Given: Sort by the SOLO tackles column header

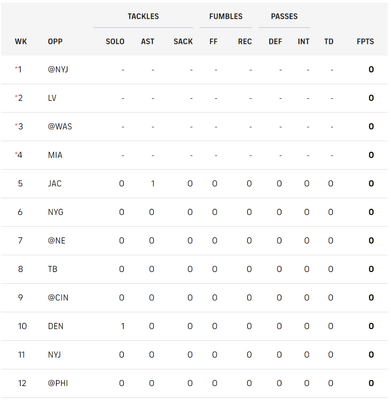Looking at the screenshot, I should pos(115,42).
